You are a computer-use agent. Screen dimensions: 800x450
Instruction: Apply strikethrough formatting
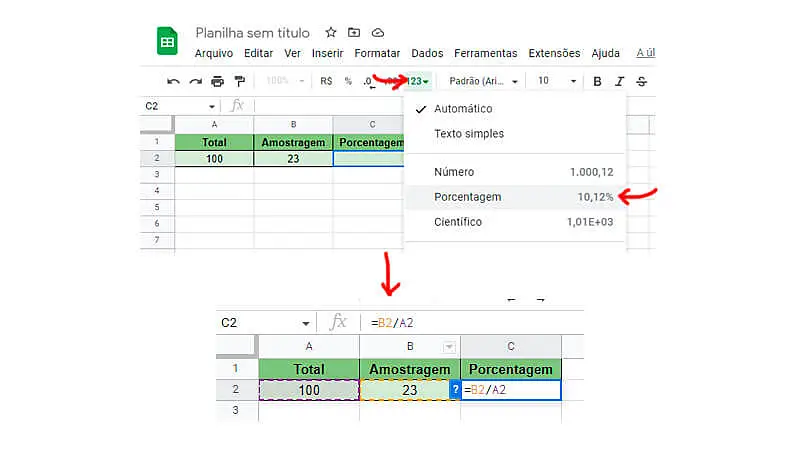pos(641,81)
